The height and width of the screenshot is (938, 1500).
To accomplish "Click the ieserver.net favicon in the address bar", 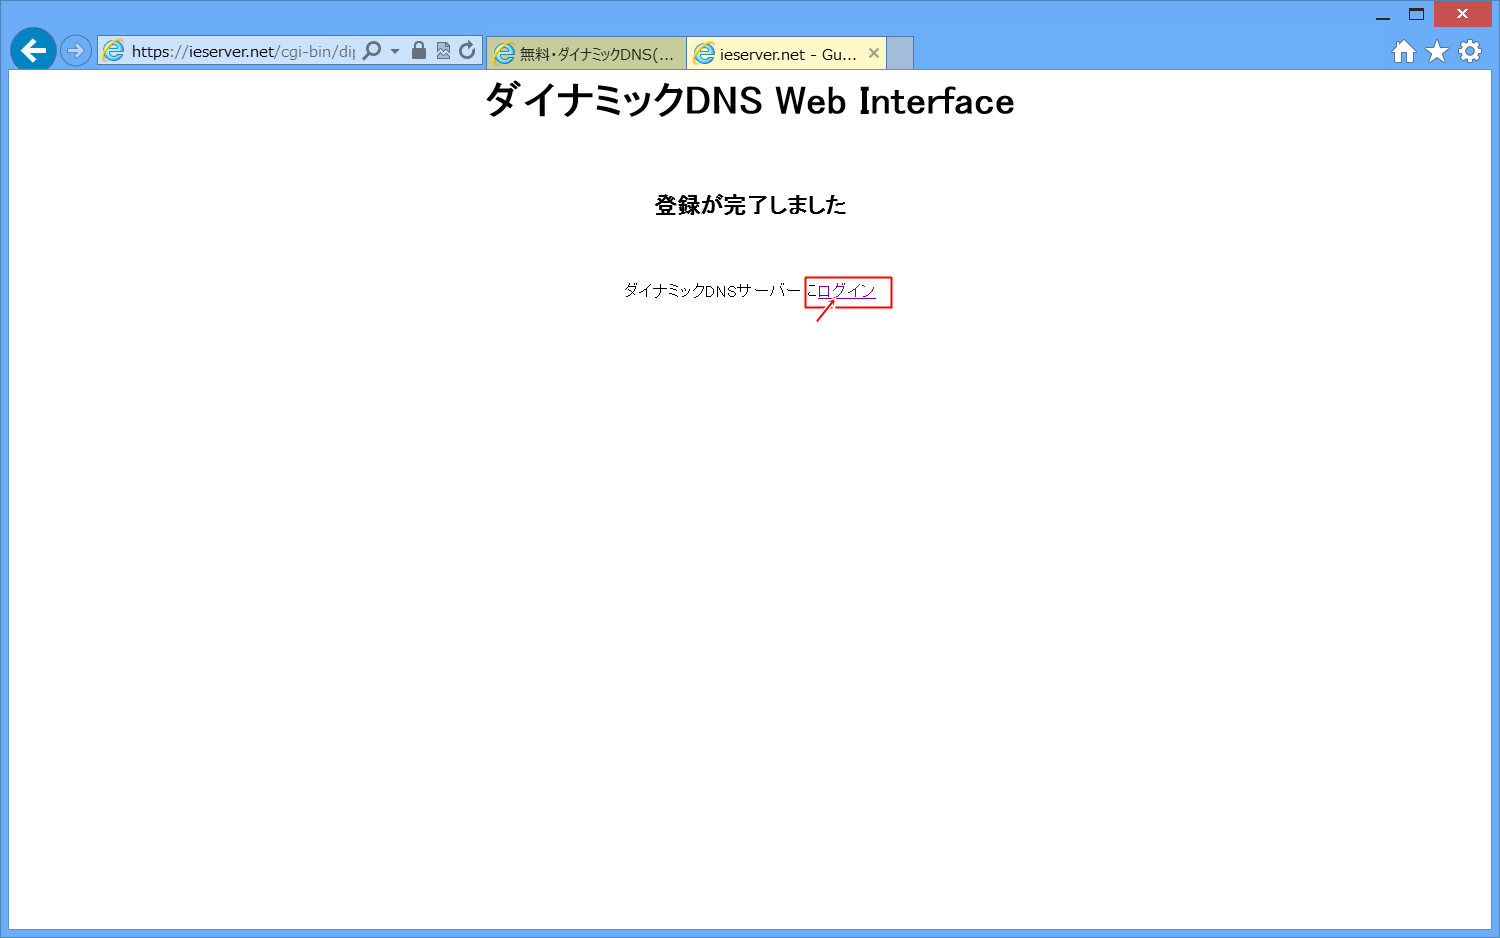I will 113,50.
